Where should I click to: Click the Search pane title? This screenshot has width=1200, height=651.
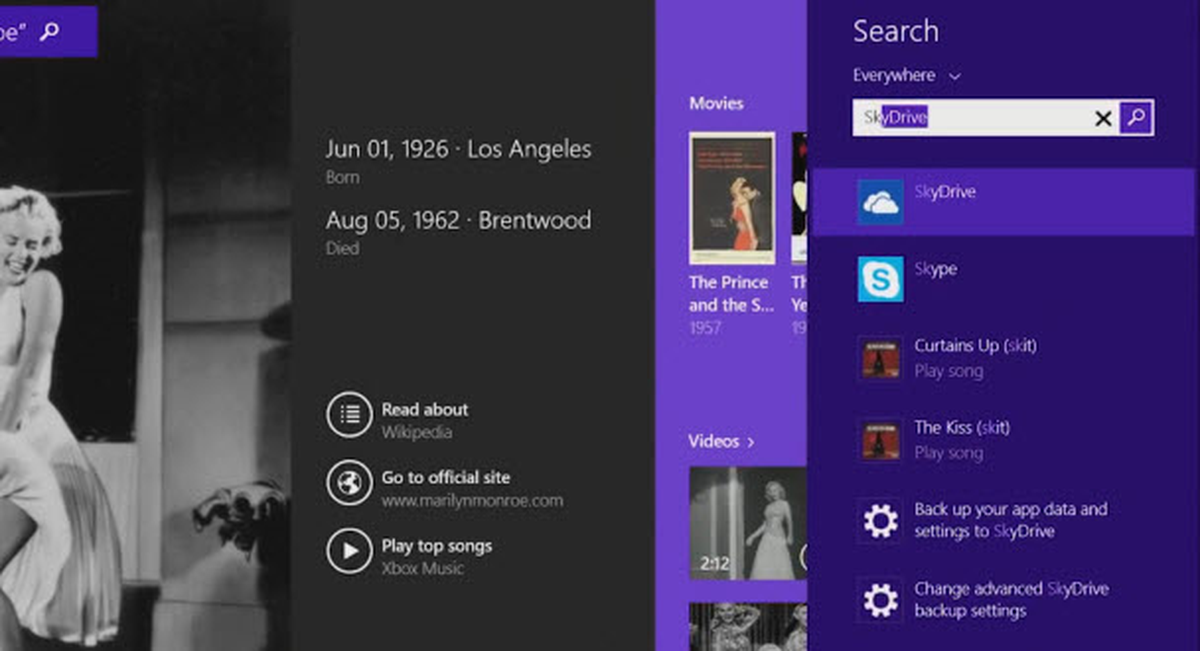click(895, 32)
